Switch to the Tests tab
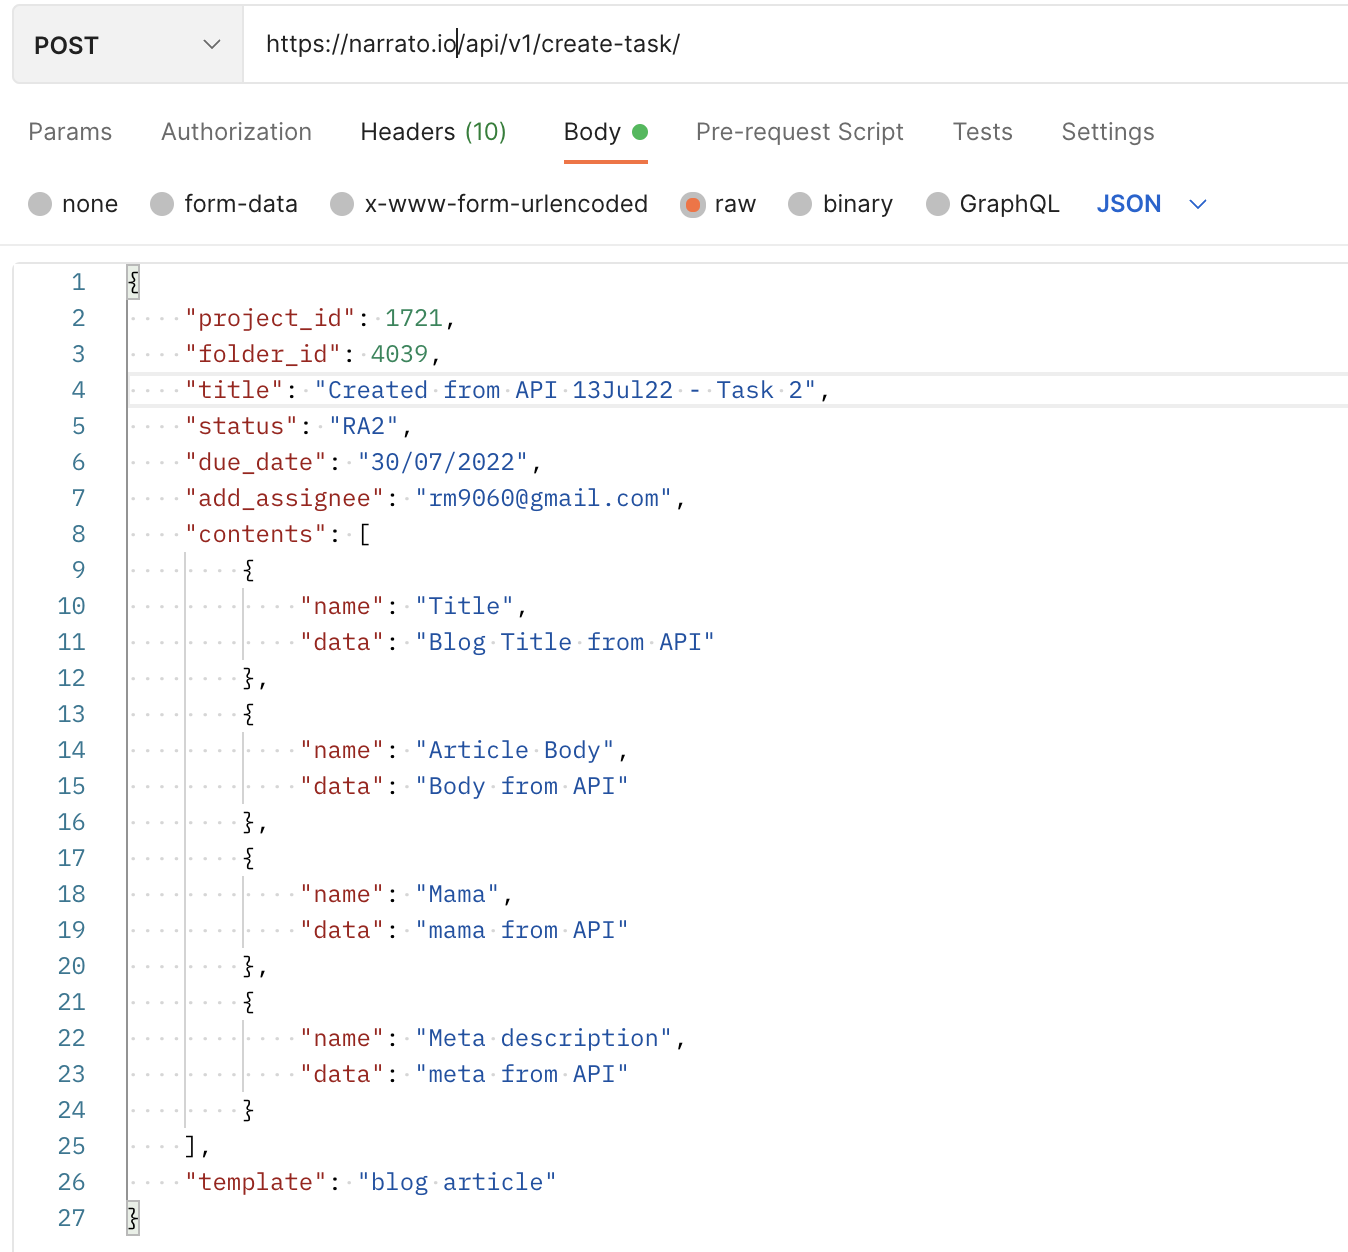Screen dimensions: 1348x1252 click(982, 132)
